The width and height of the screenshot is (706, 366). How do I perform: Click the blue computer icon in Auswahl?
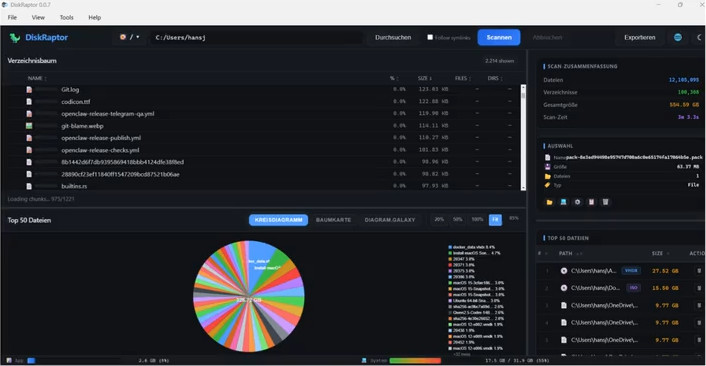[563, 202]
